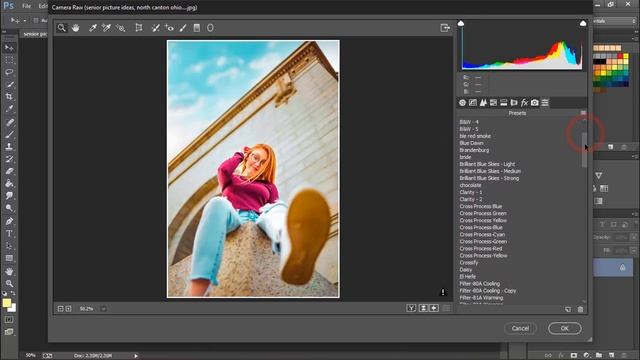Click the Cancel button

(520, 328)
